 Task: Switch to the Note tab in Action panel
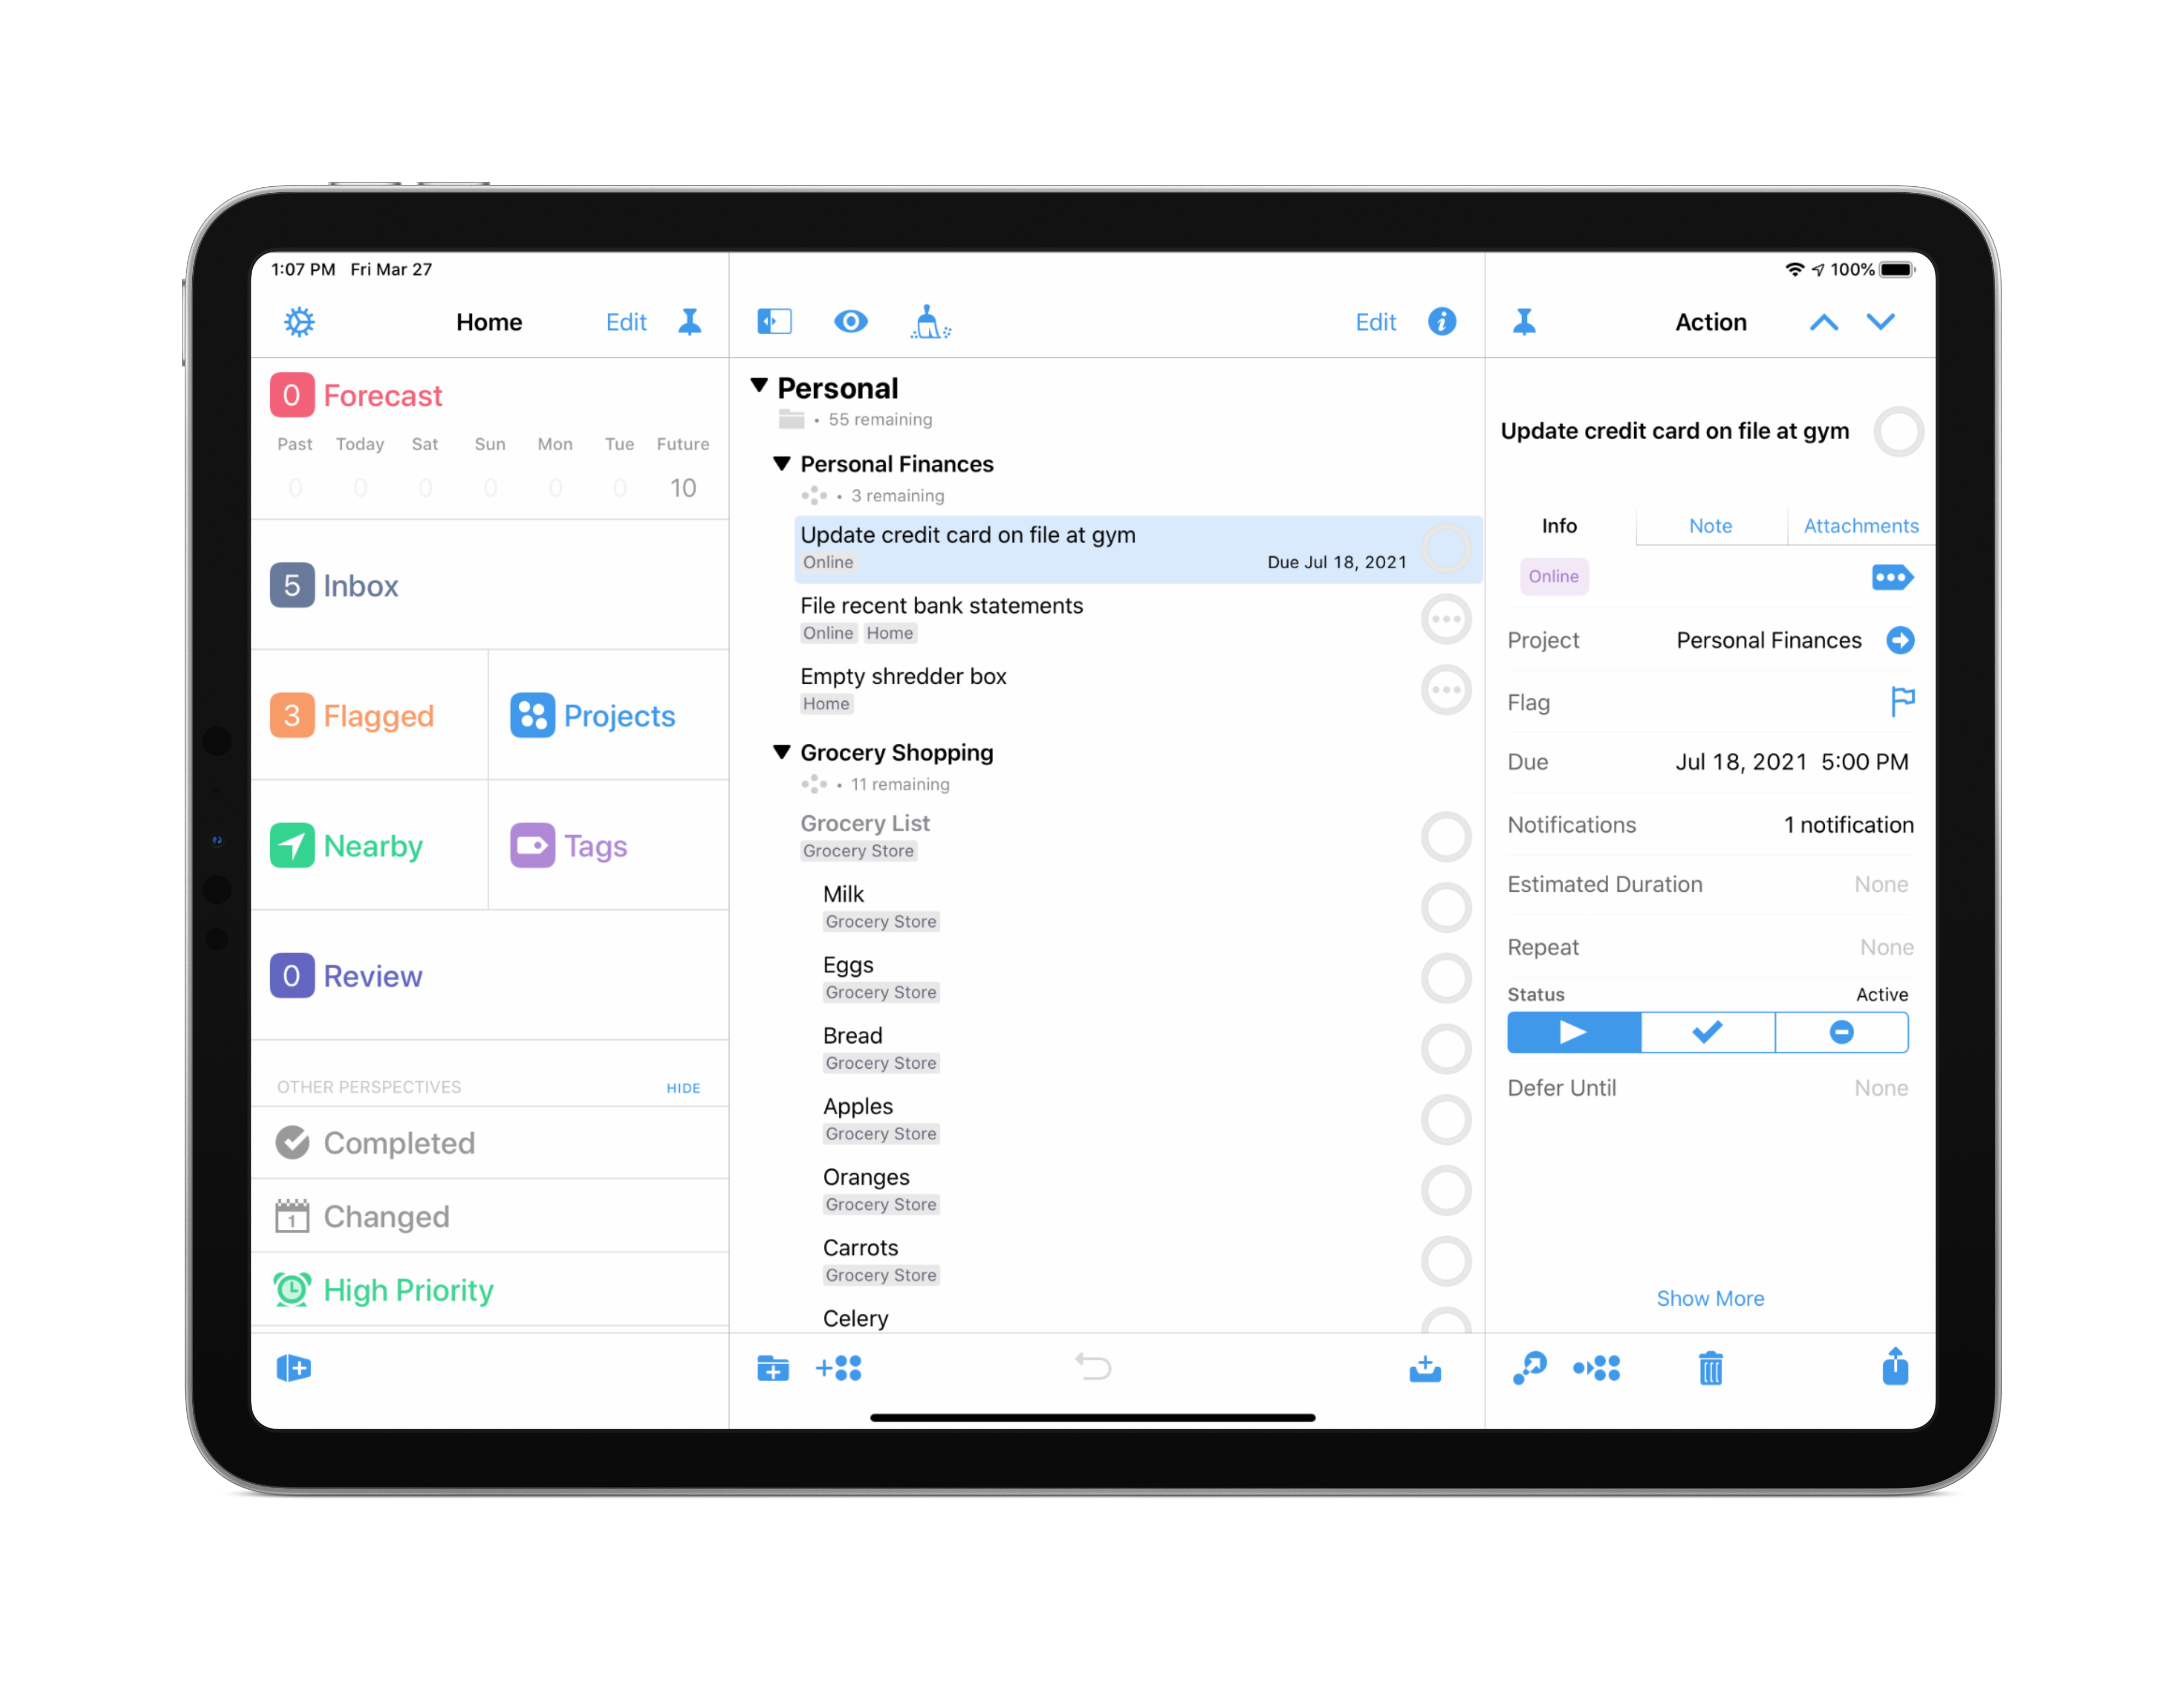1709,525
